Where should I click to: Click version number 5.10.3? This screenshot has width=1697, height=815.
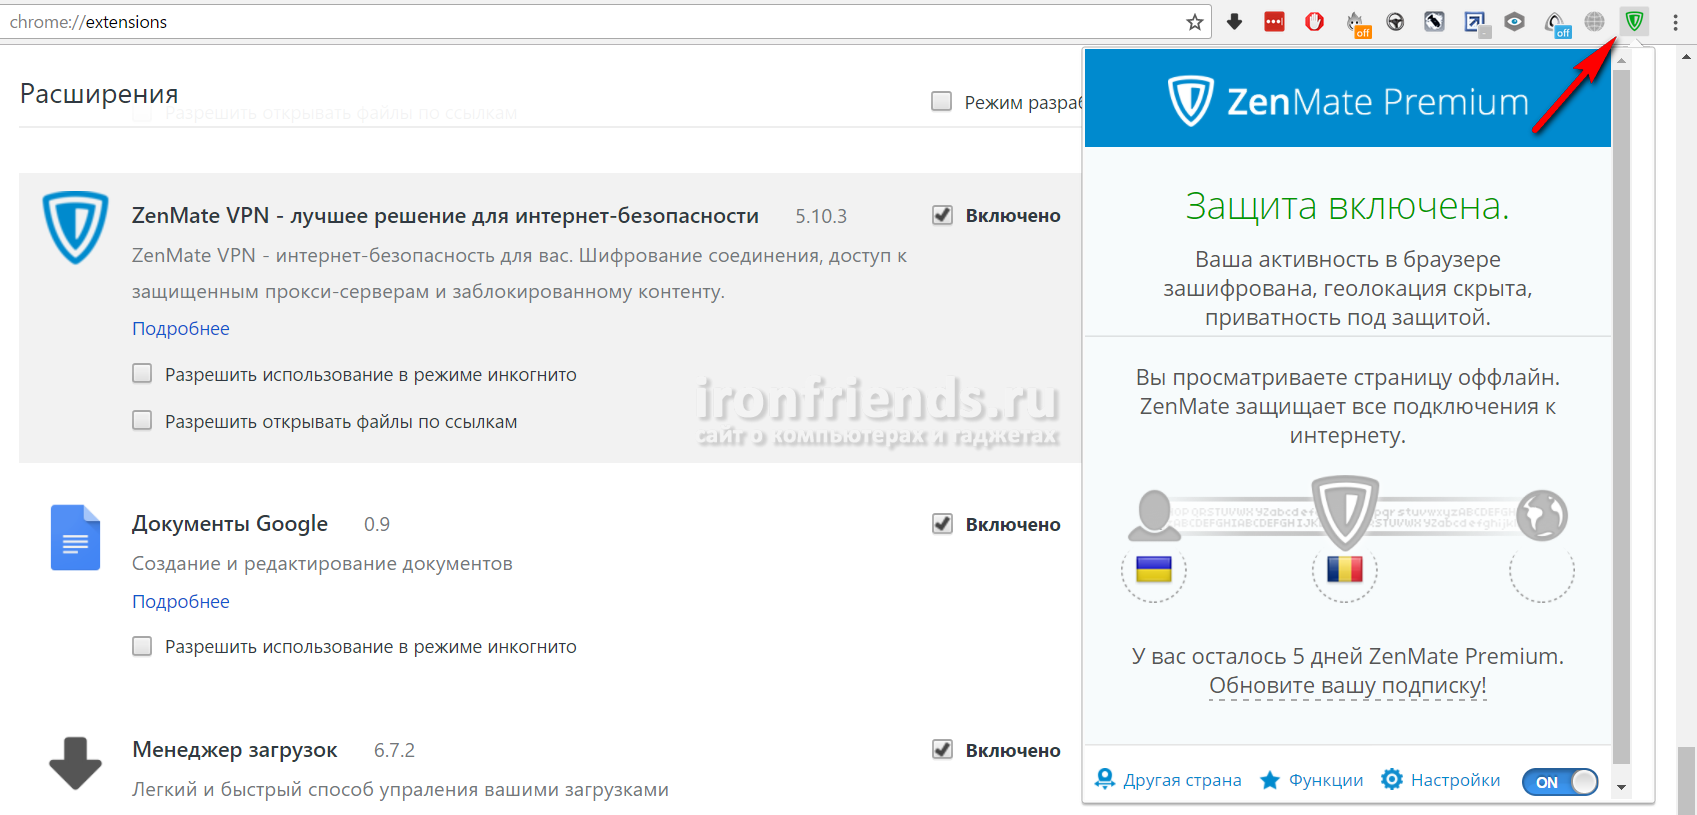821,217
